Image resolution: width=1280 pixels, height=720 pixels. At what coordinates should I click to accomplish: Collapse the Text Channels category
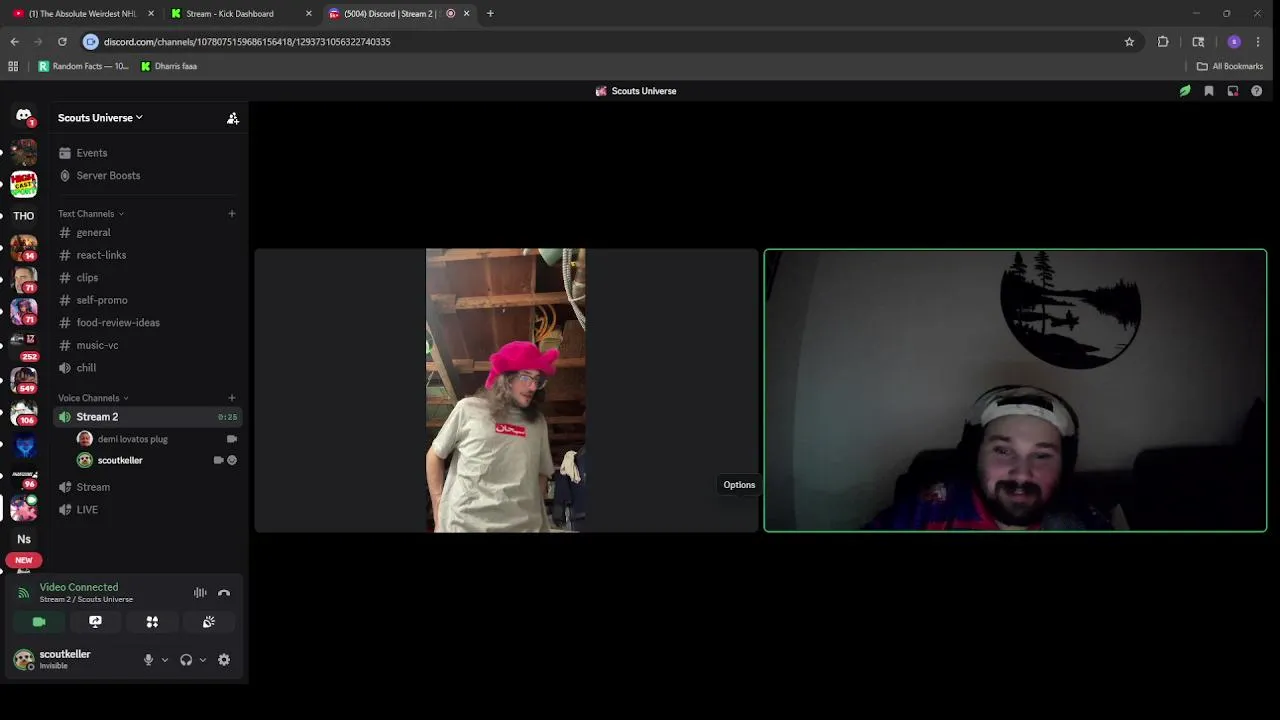coord(91,214)
